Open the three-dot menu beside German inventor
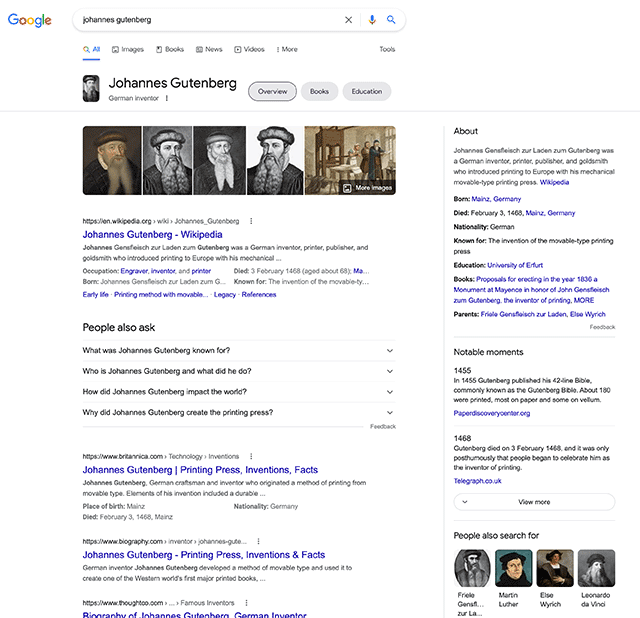Image resolution: width=640 pixels, height=618 pixels. pyautogui.click(x=167, y=98)
